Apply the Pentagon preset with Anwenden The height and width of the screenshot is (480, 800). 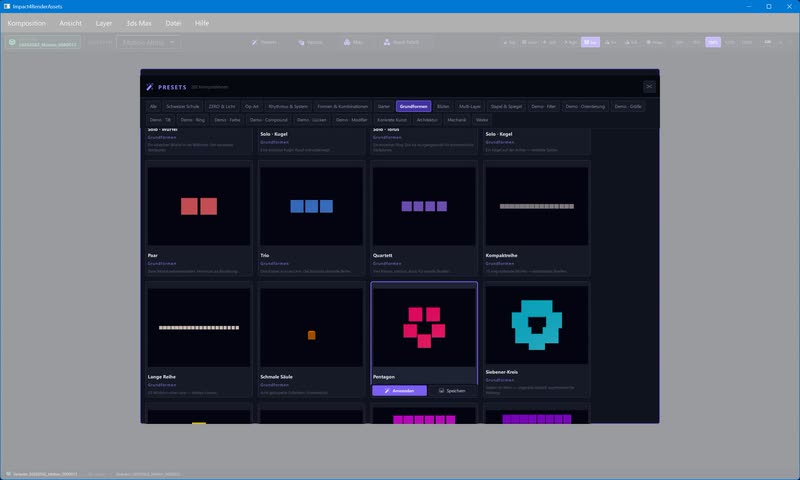click(x=399, y=391)
